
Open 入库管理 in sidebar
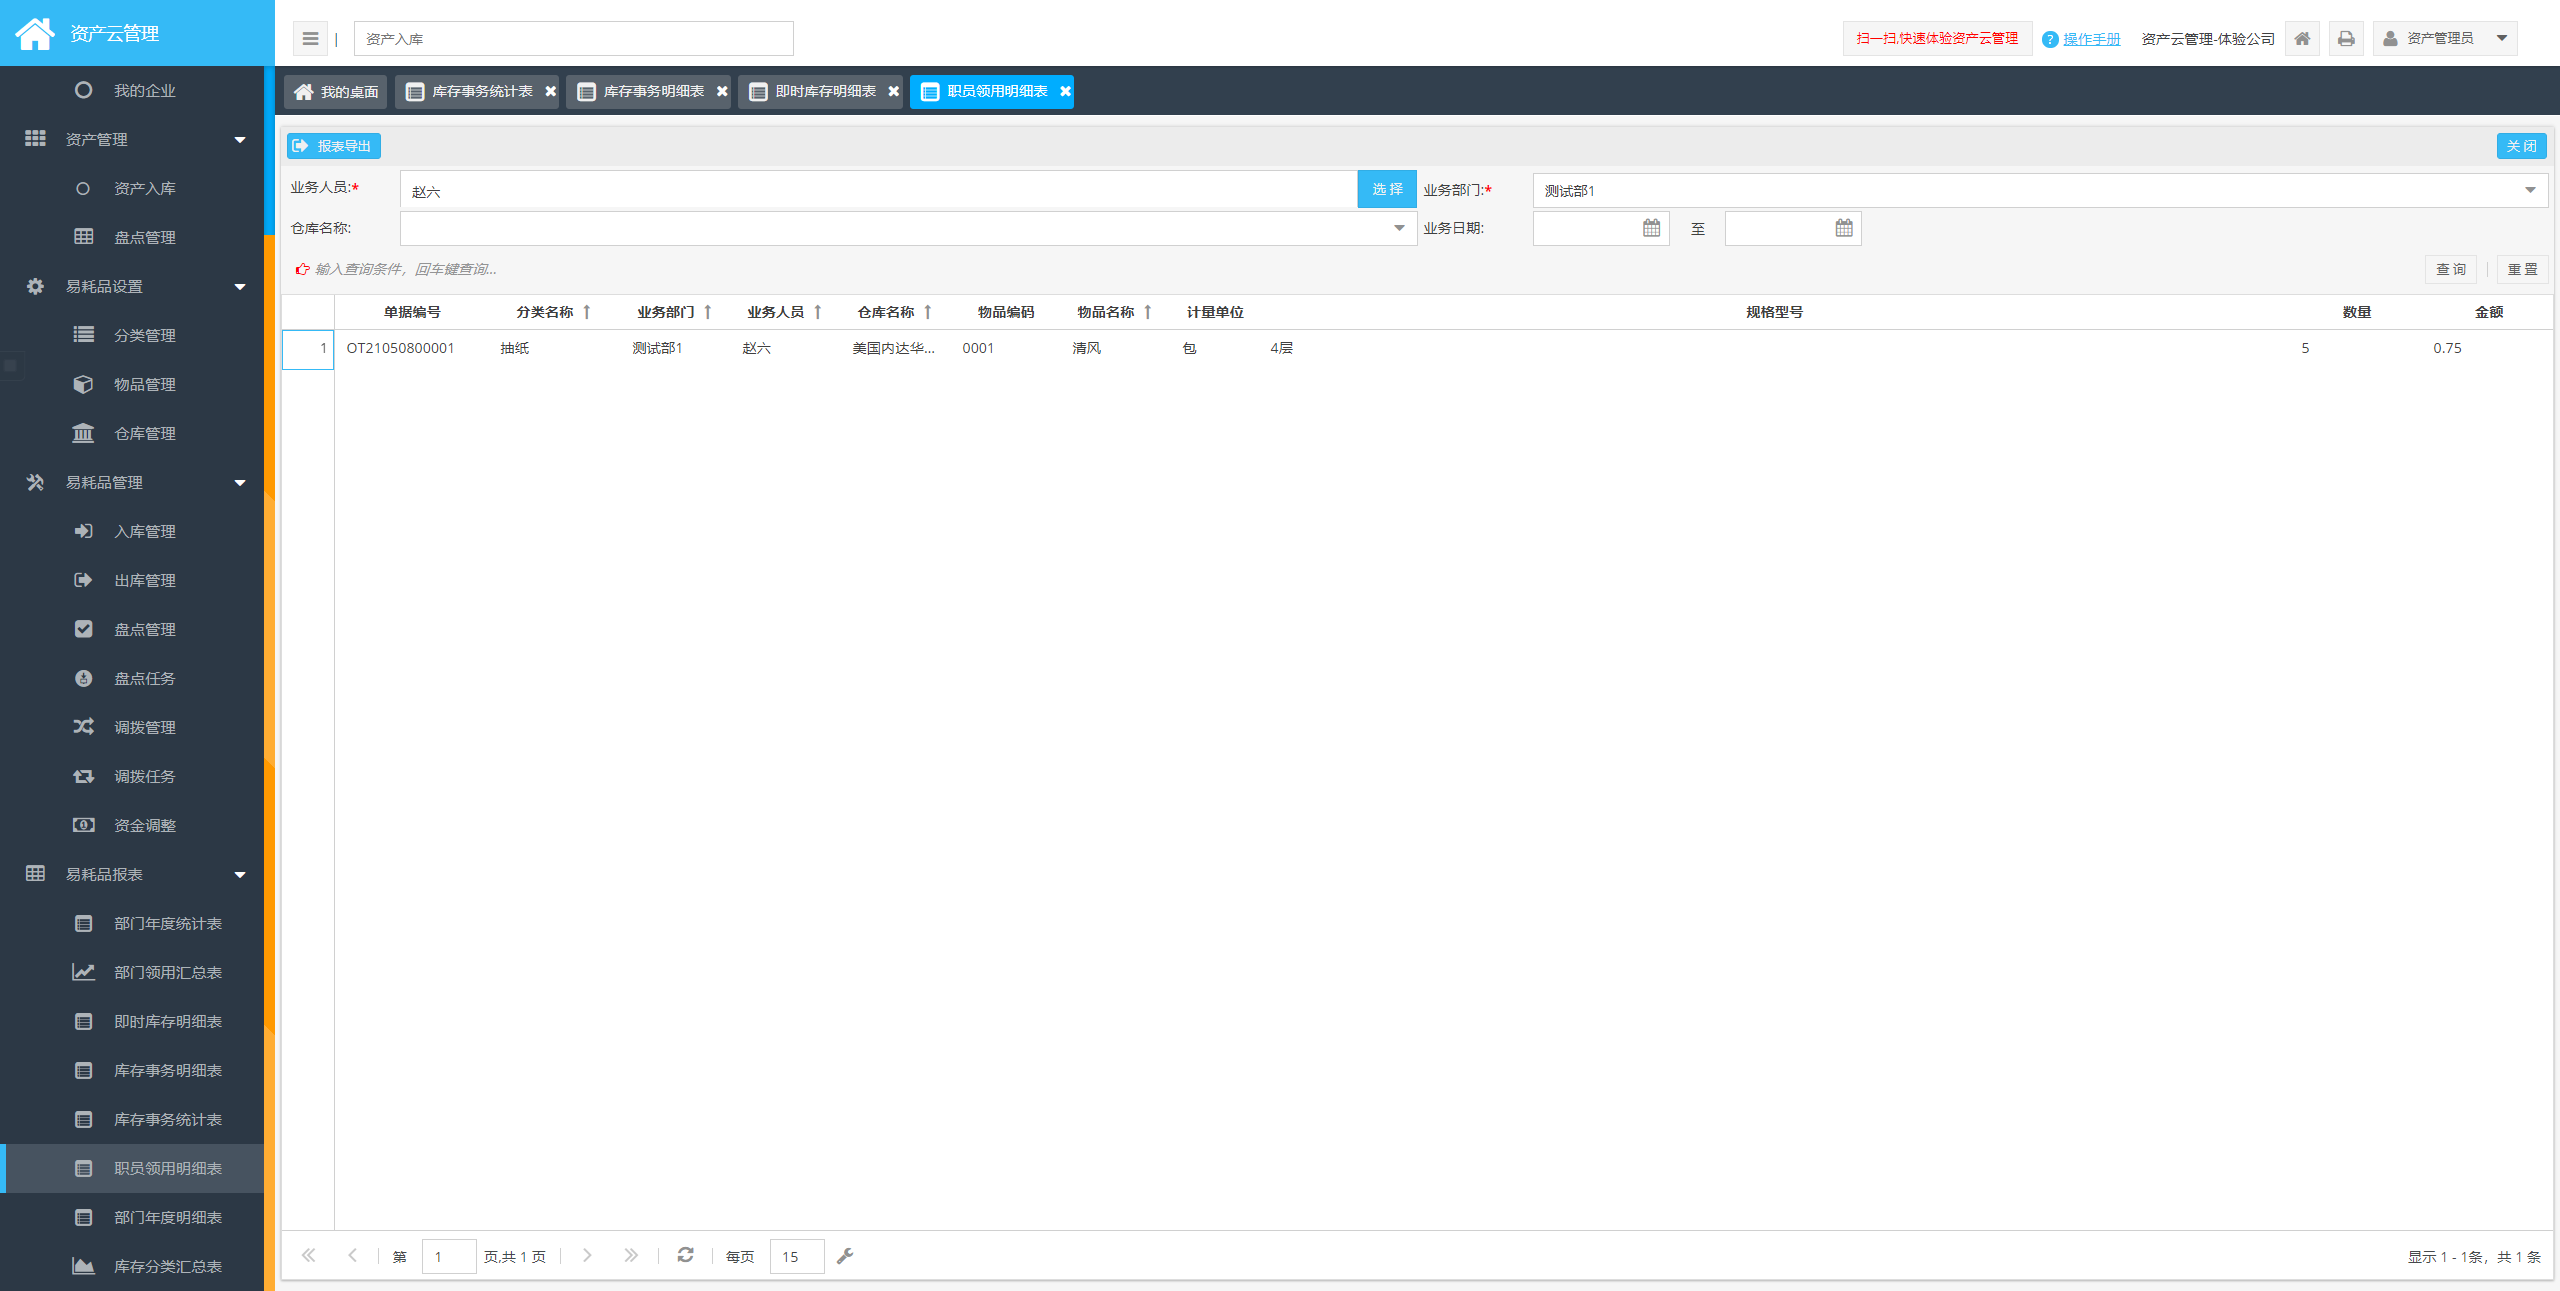click(132, 531)
